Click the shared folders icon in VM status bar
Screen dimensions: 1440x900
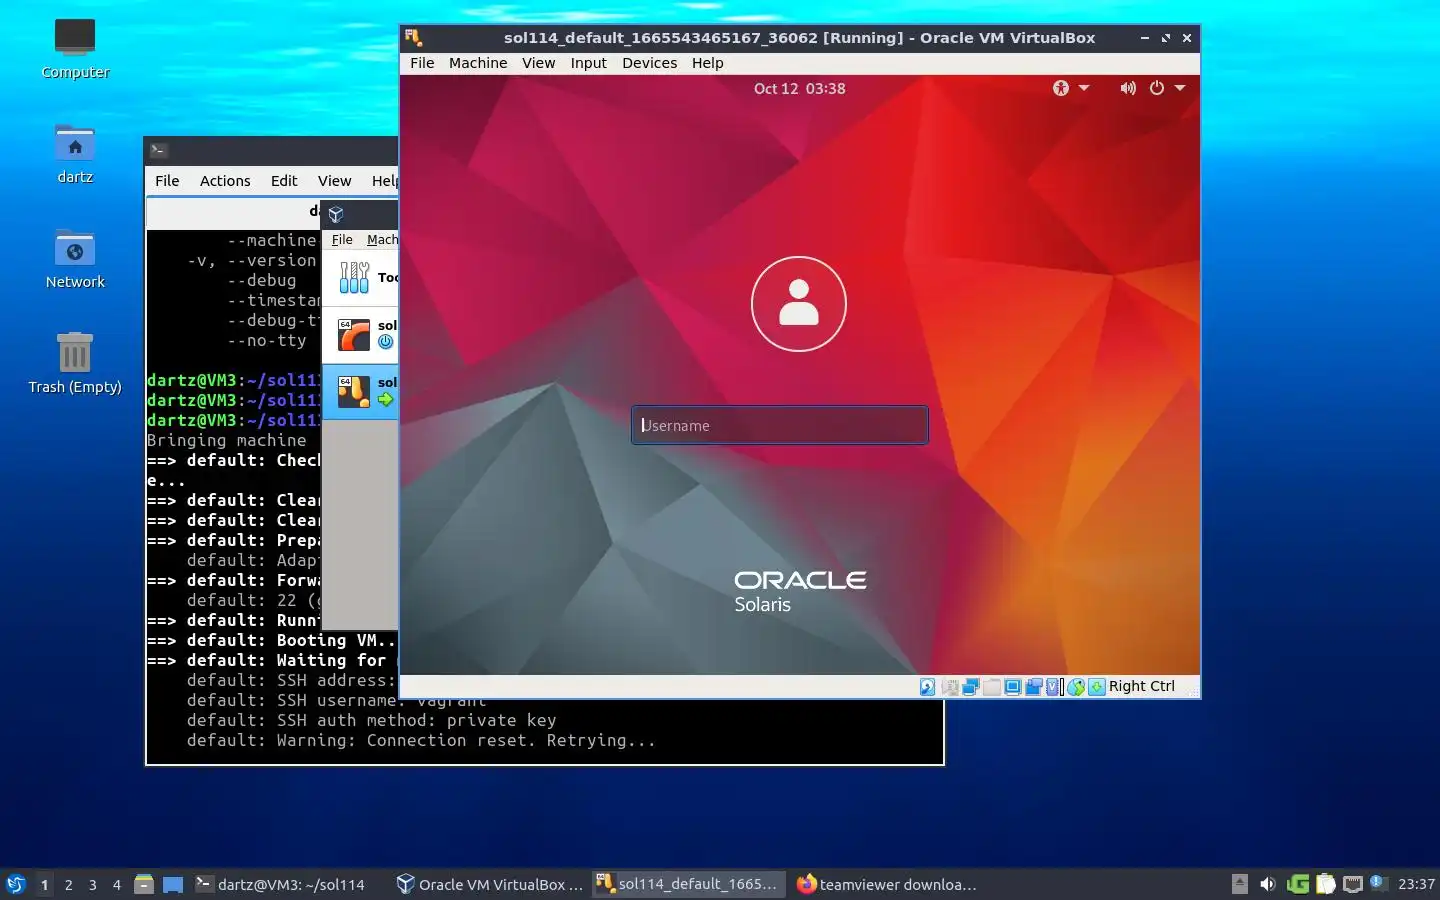[991, 687]
